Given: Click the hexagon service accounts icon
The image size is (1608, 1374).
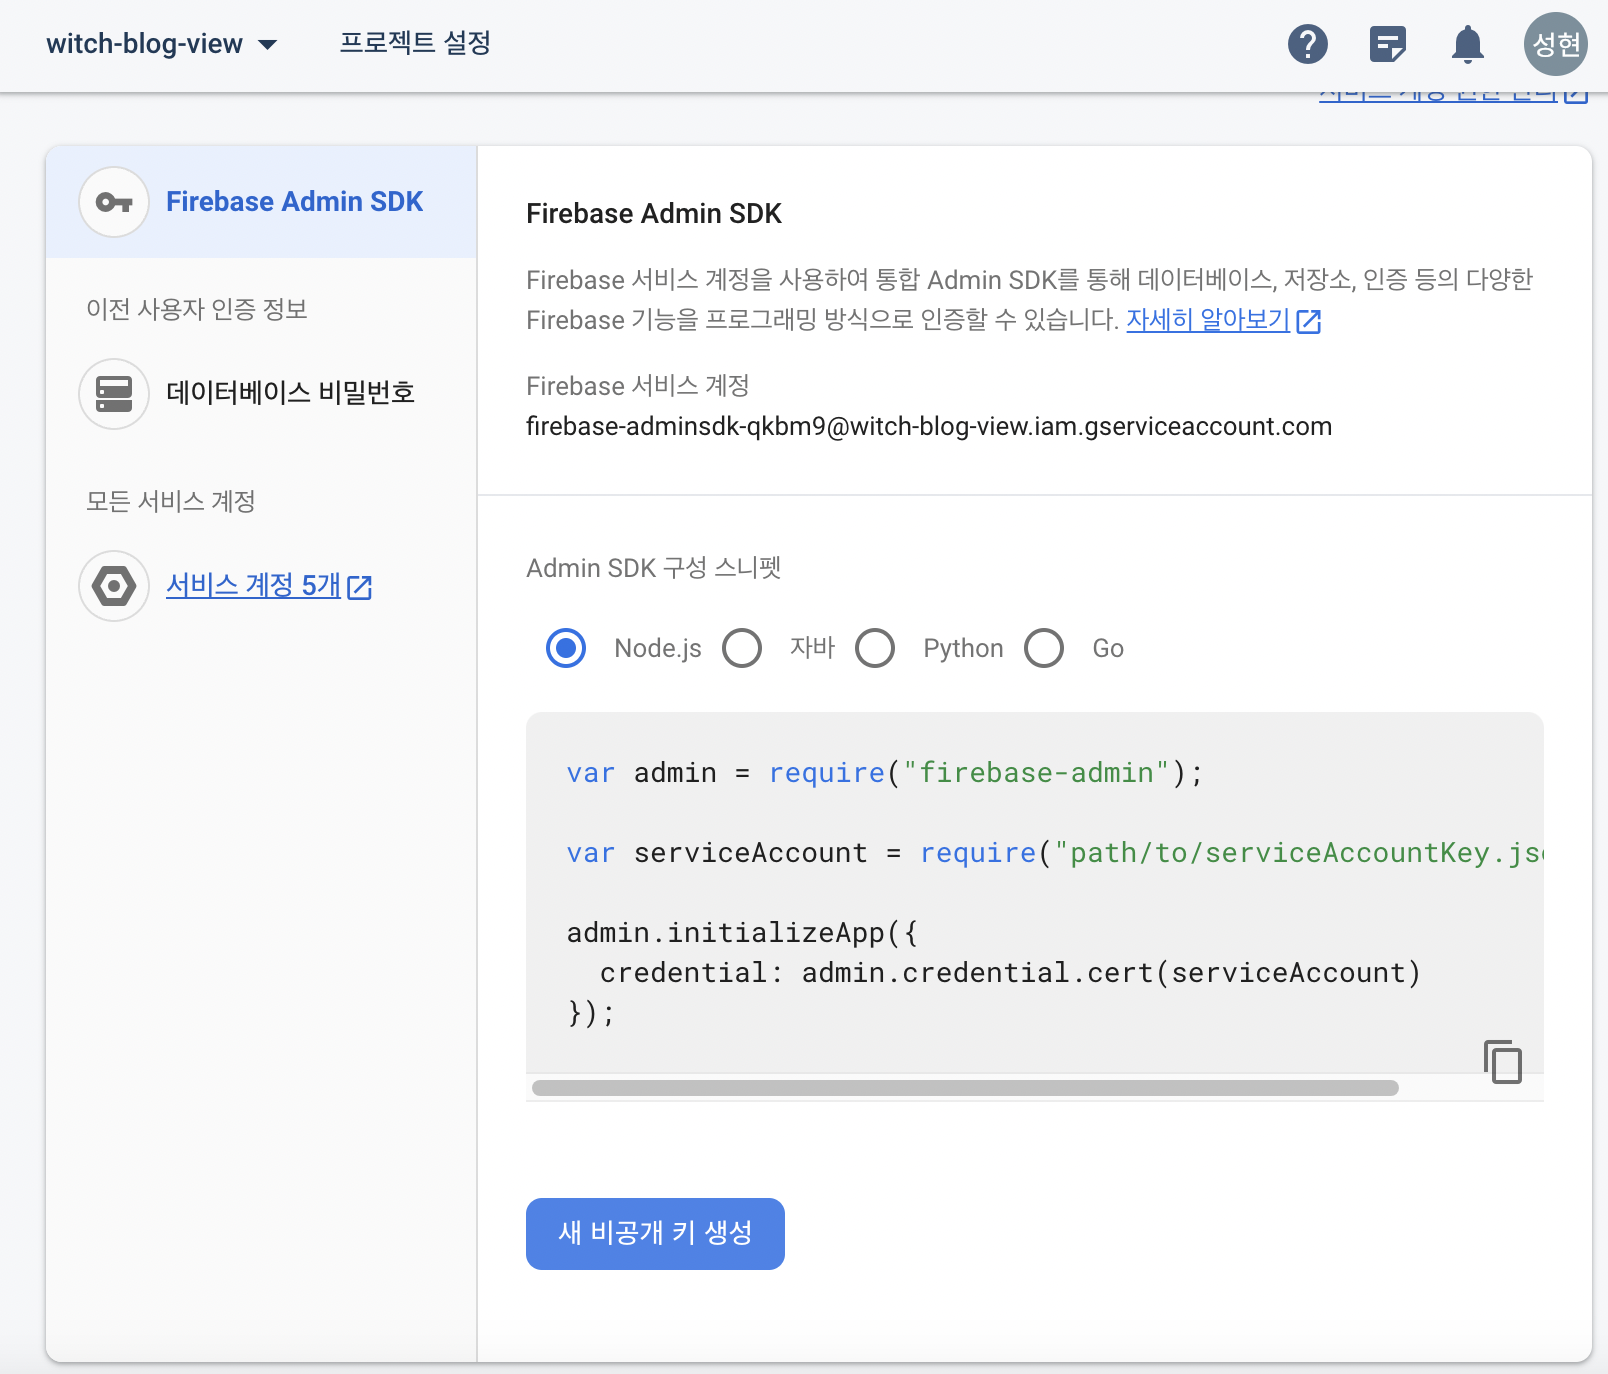Looking at the screenshot, I should (x=114, y=586).
